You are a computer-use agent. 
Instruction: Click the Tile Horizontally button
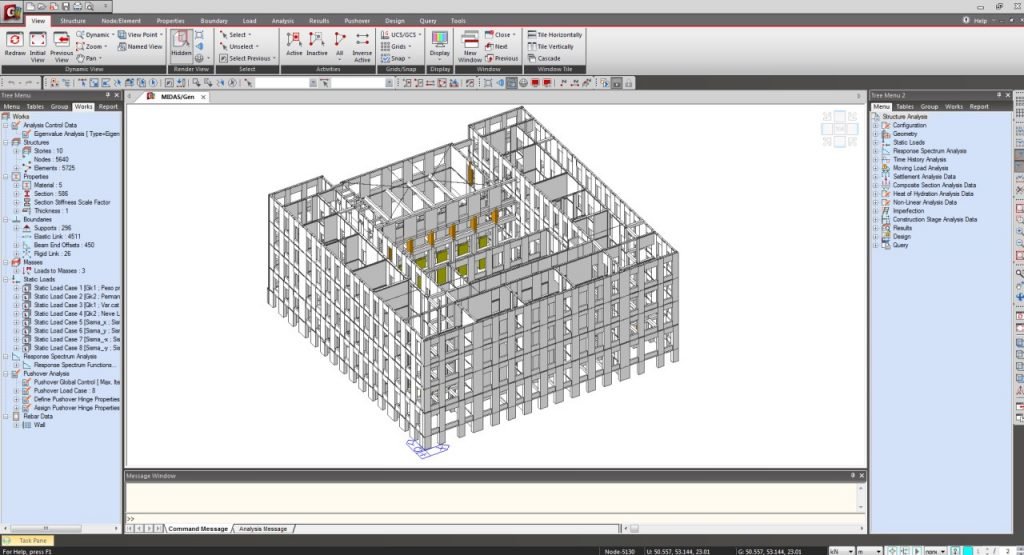[560, 34]
